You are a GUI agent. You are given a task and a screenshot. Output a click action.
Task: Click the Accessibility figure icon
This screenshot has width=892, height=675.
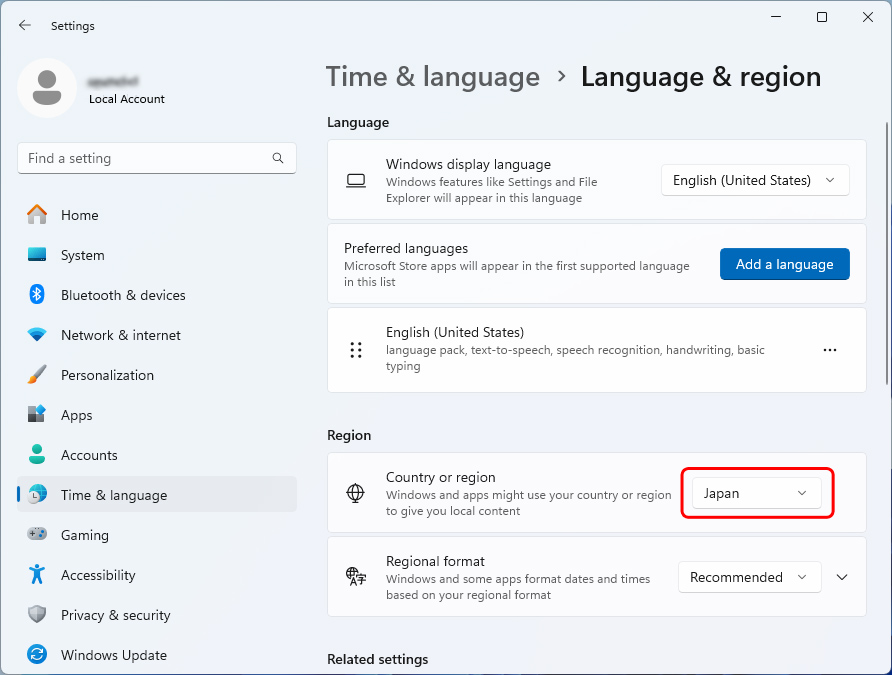pos(37,574)
